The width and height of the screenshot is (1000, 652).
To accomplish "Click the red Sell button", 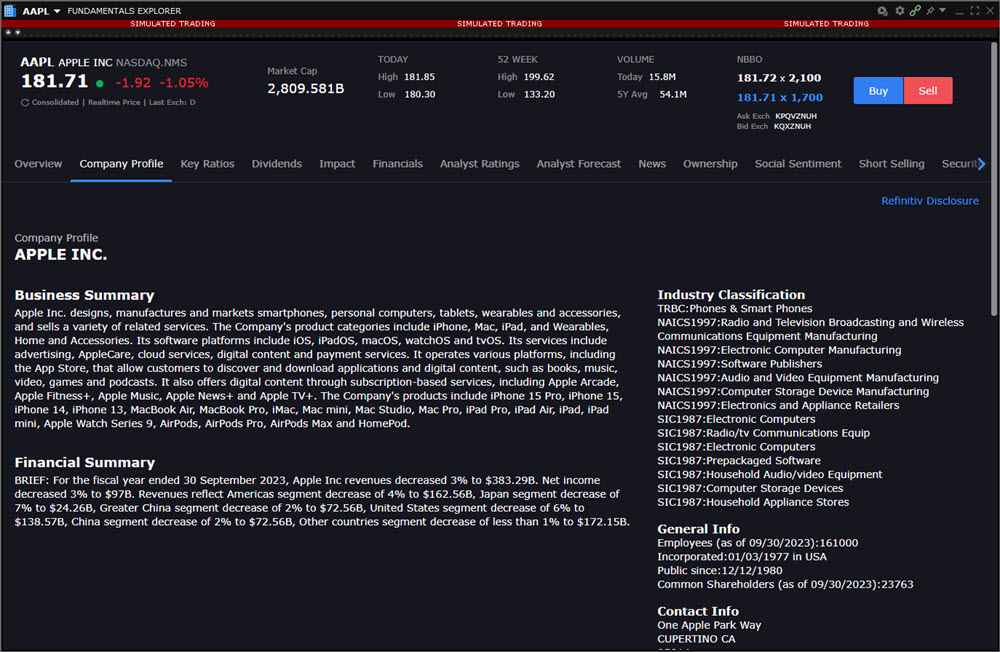I will point(928,91).
